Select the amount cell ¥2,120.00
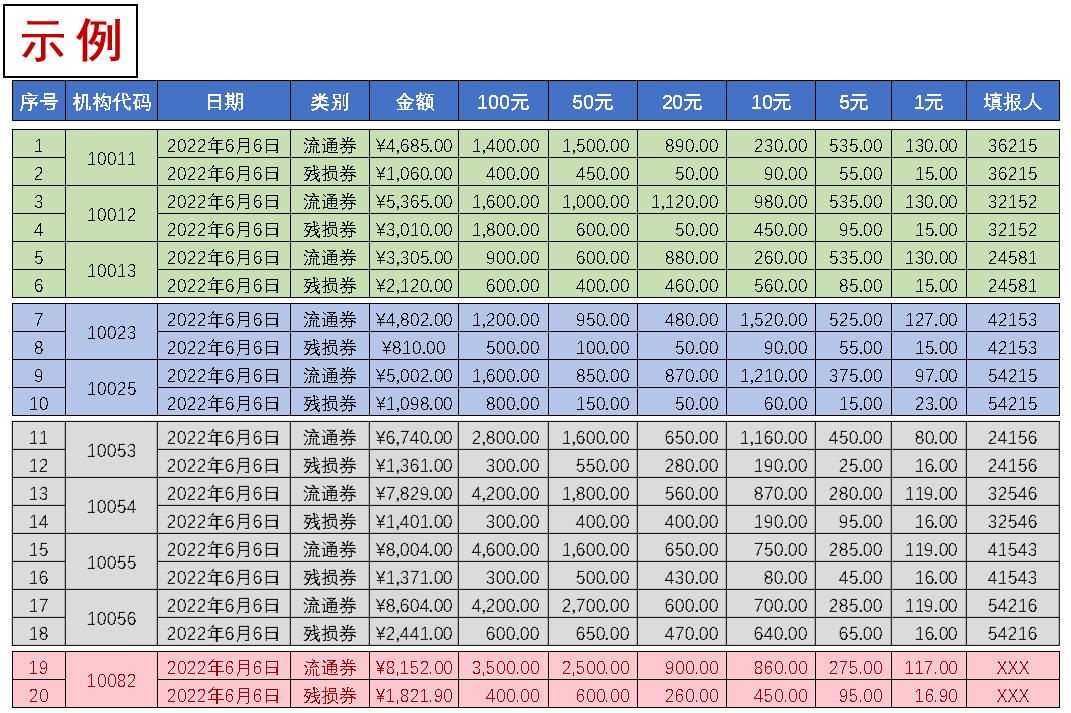1071x713 pixels. (x=415, y=285)
